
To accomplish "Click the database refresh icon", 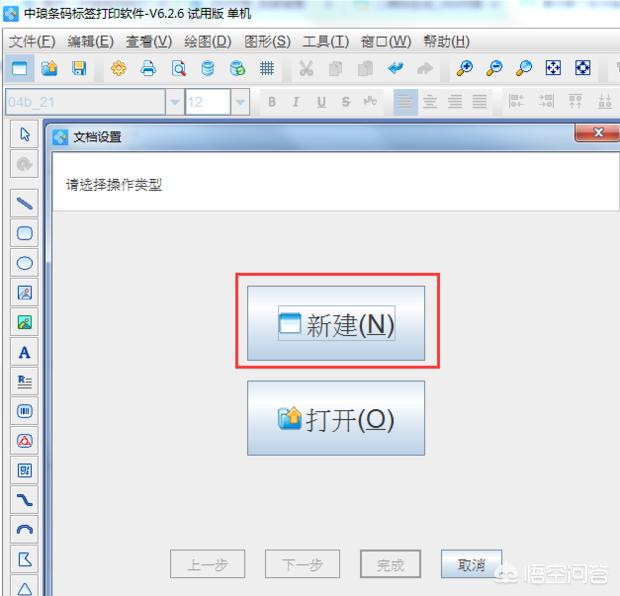I will [238, 69].
